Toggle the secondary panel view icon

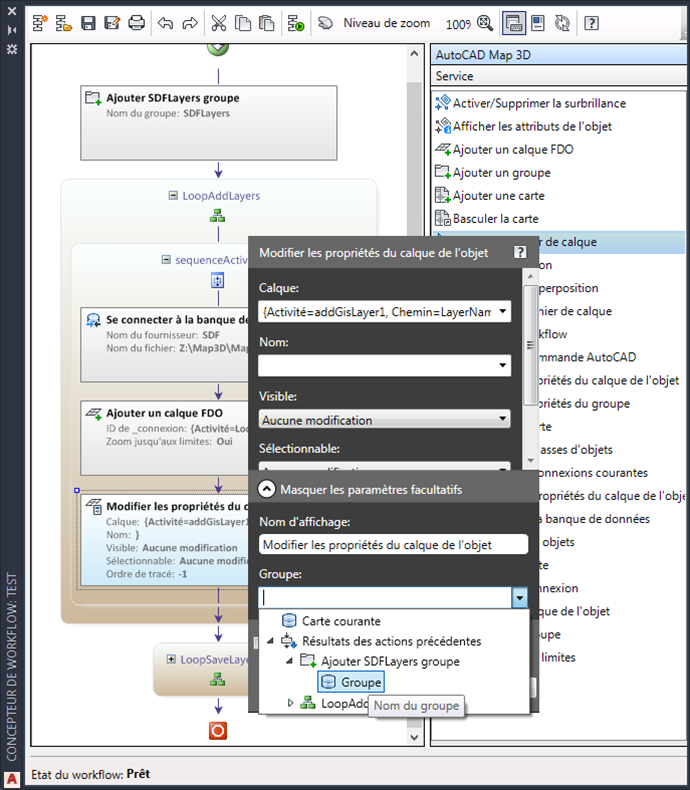click(x=538, y=23)
